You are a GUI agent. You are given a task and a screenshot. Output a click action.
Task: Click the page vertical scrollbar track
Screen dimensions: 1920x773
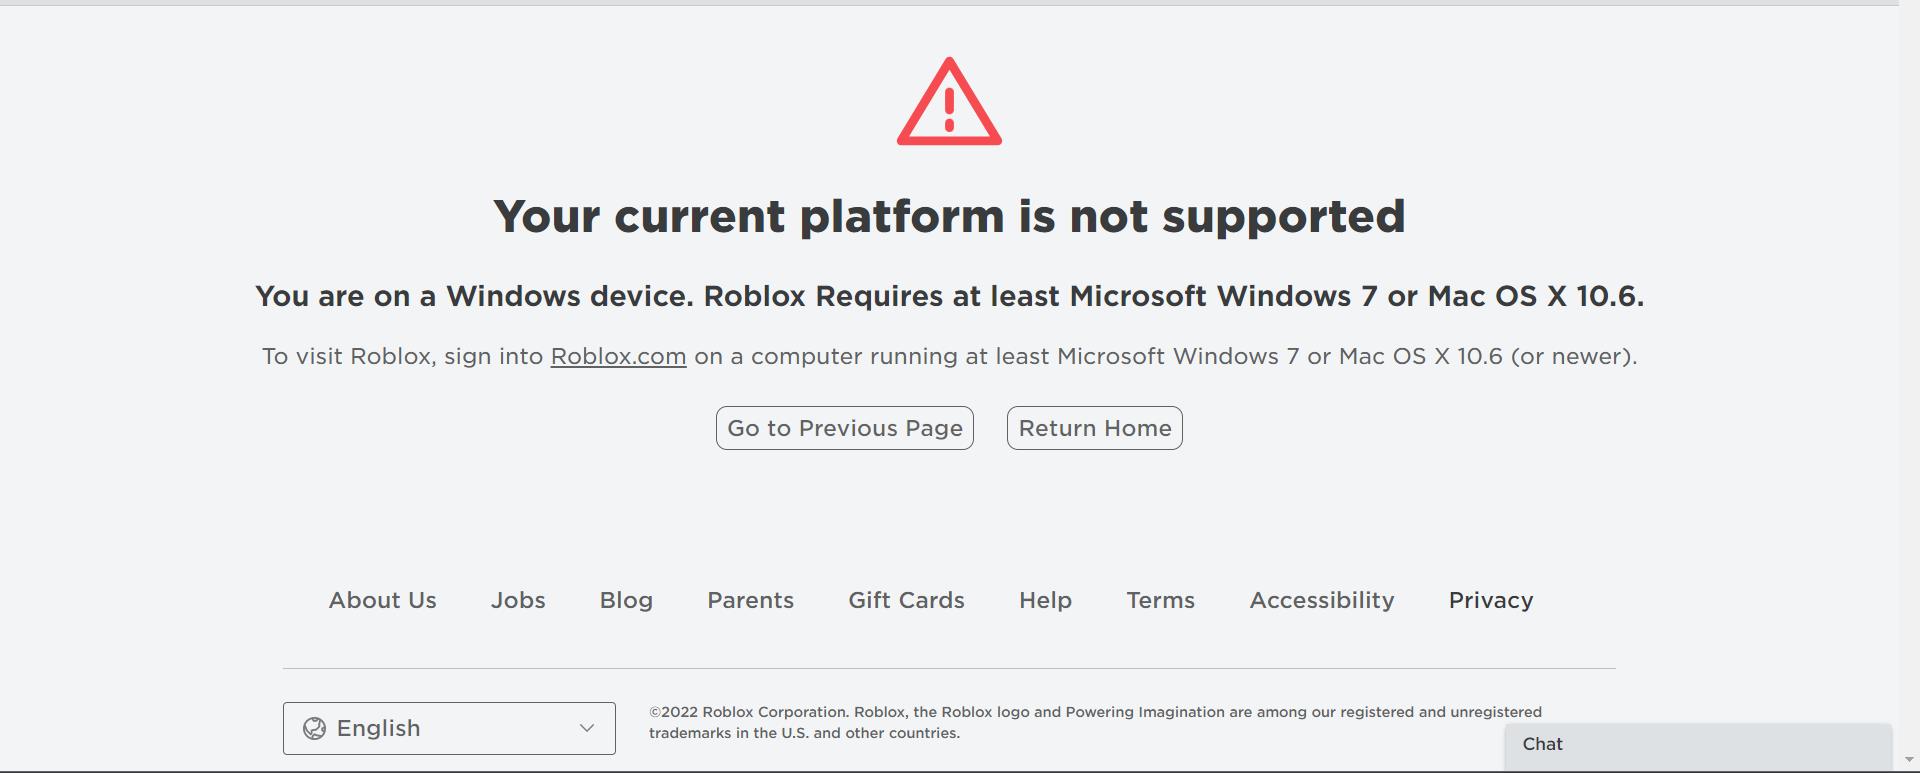[x=1909, y=380]
